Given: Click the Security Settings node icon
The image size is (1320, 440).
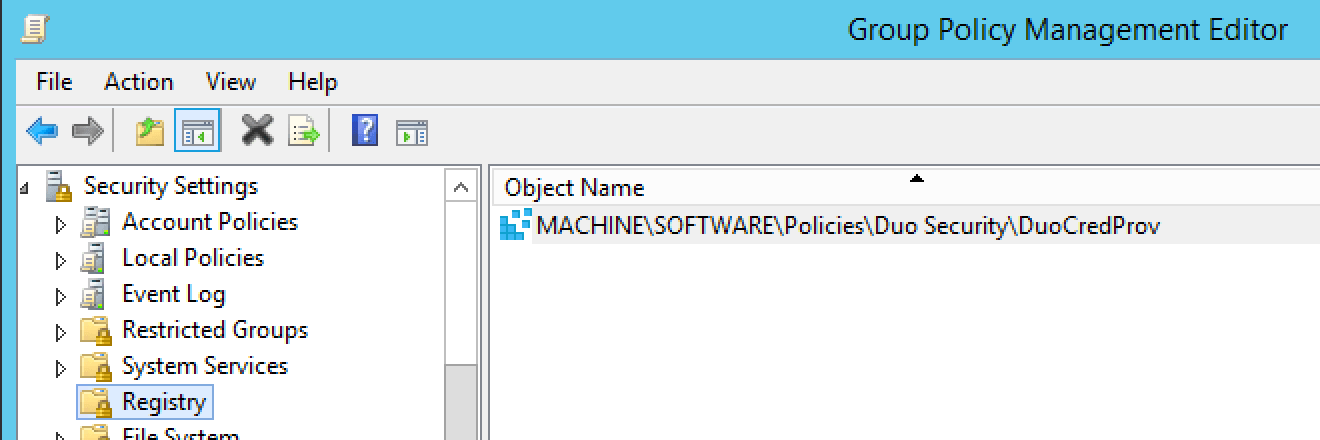Looking at the screenshot, I should click(x=59, y=186).
